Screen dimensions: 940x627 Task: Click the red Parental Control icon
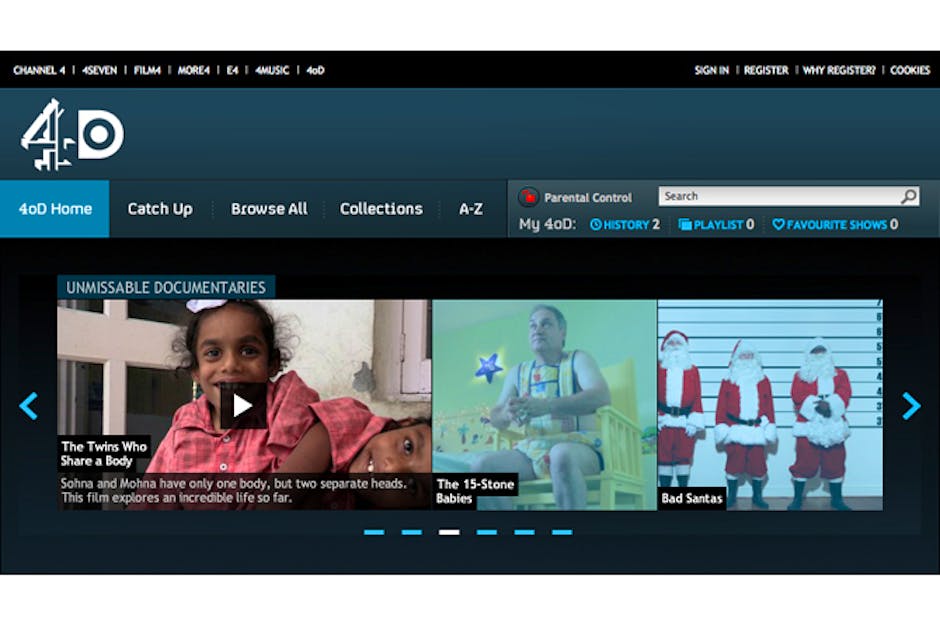(528, 198)
